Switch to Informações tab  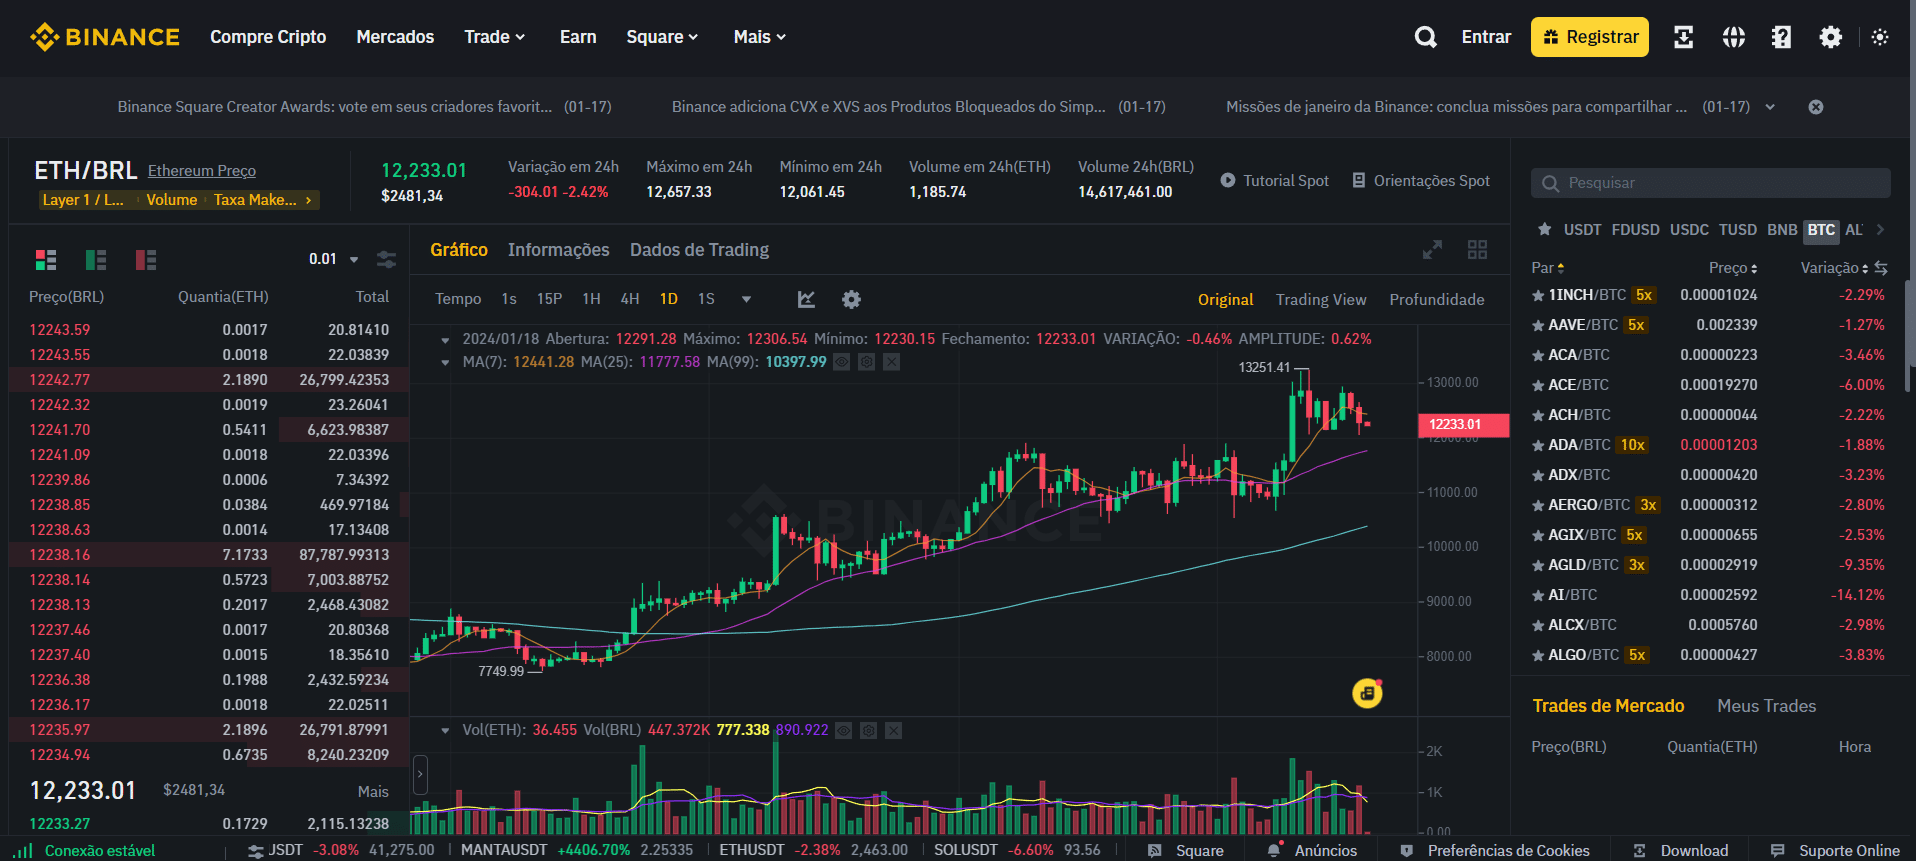tap(558, 250)
